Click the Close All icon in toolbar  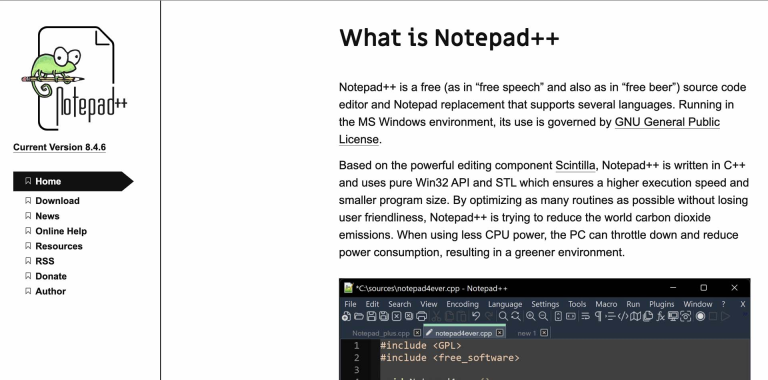(408, 316)
